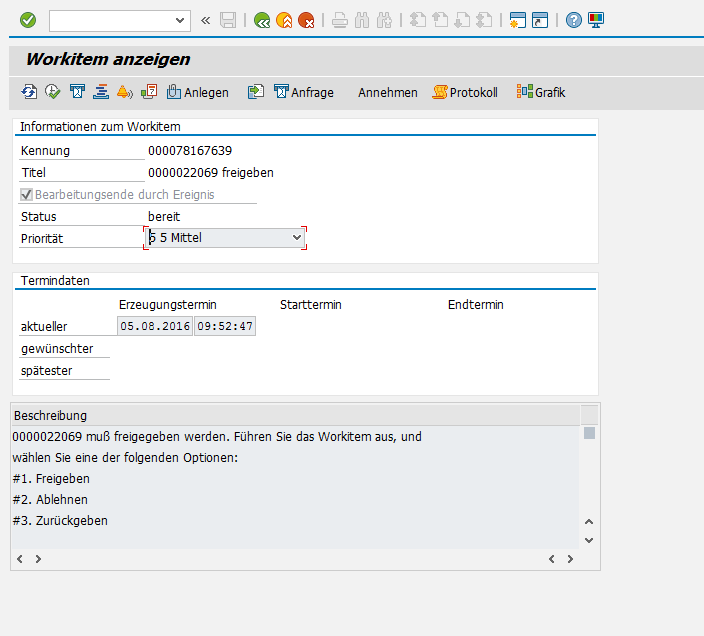Open the Customize Local Layout monitor icon
704x636 pixels.
tap(596, 19)
